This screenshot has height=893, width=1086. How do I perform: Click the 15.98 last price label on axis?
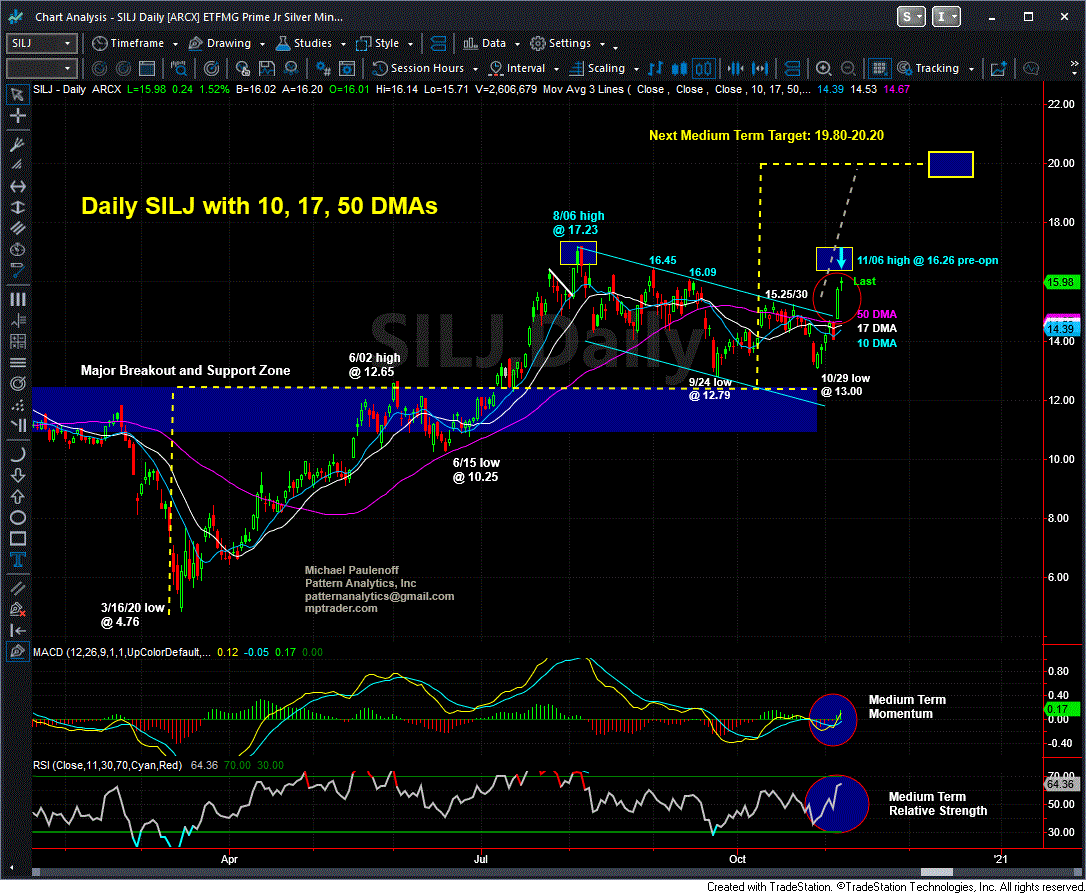coord(1062,282)
